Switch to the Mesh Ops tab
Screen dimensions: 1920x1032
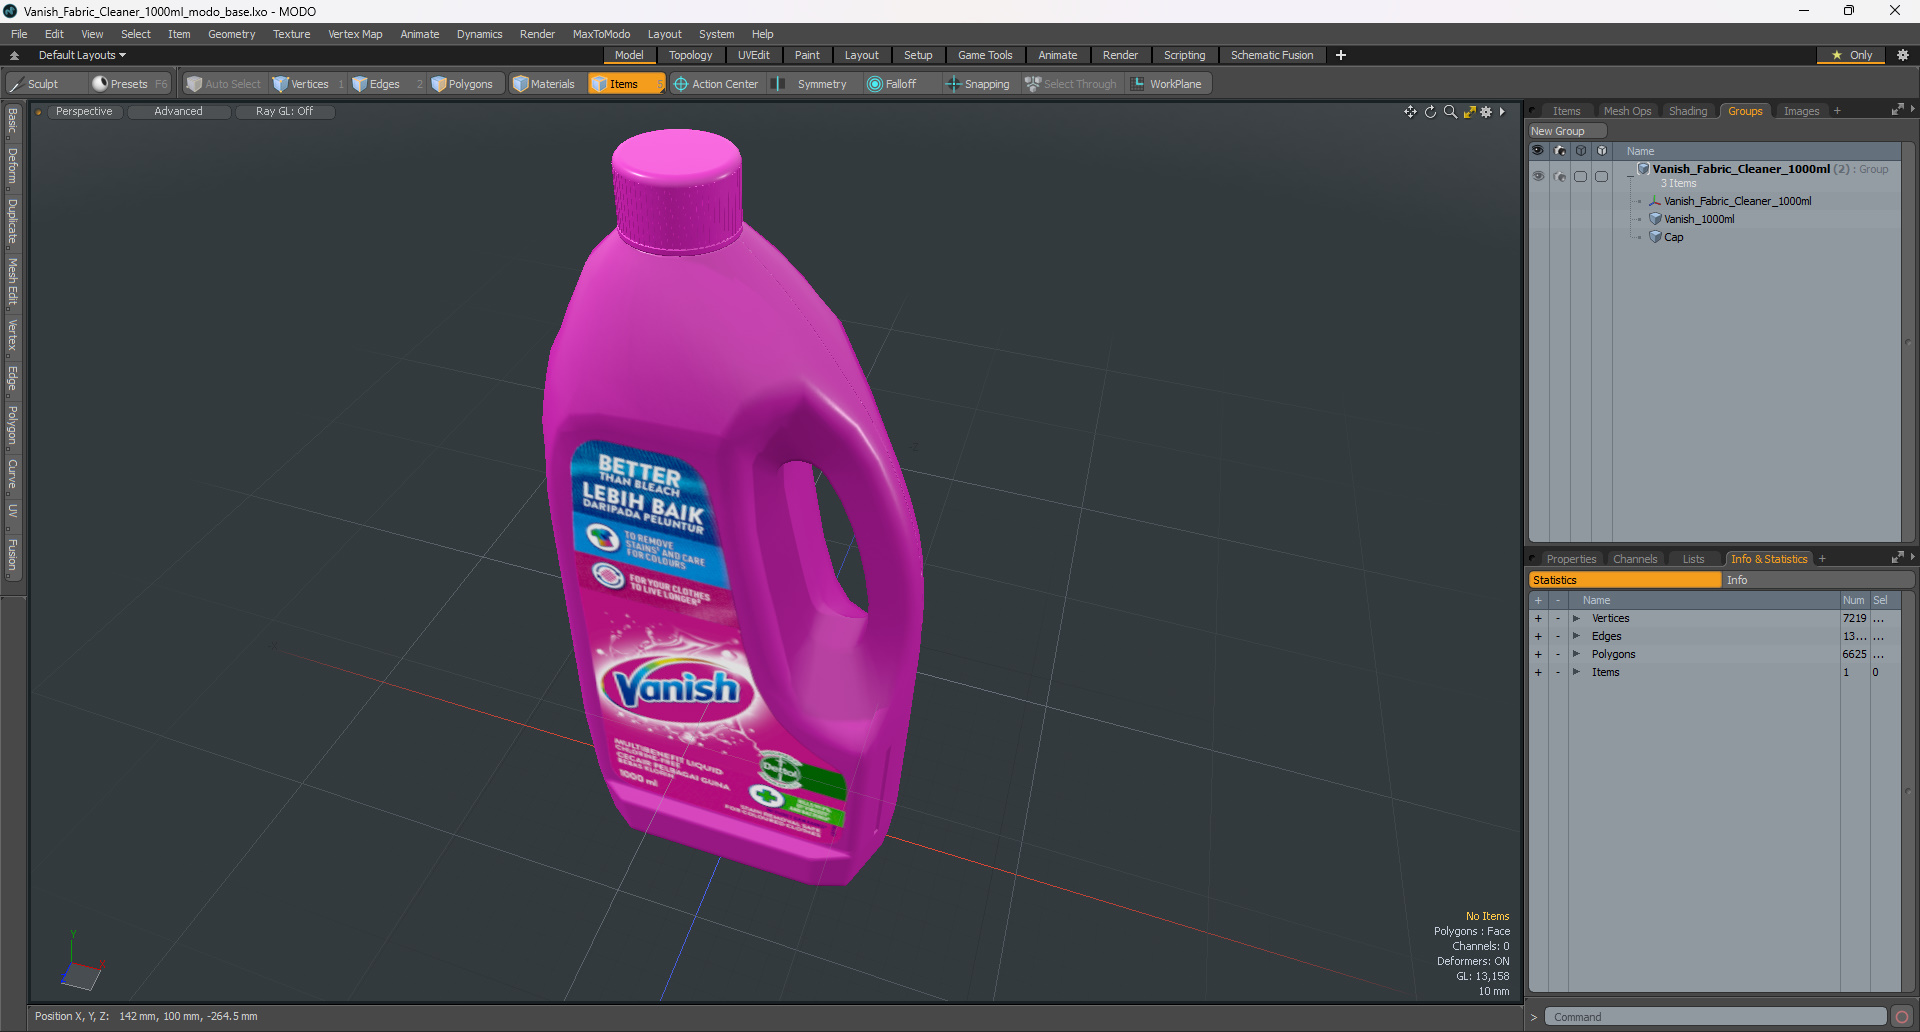coord(1627,111)
